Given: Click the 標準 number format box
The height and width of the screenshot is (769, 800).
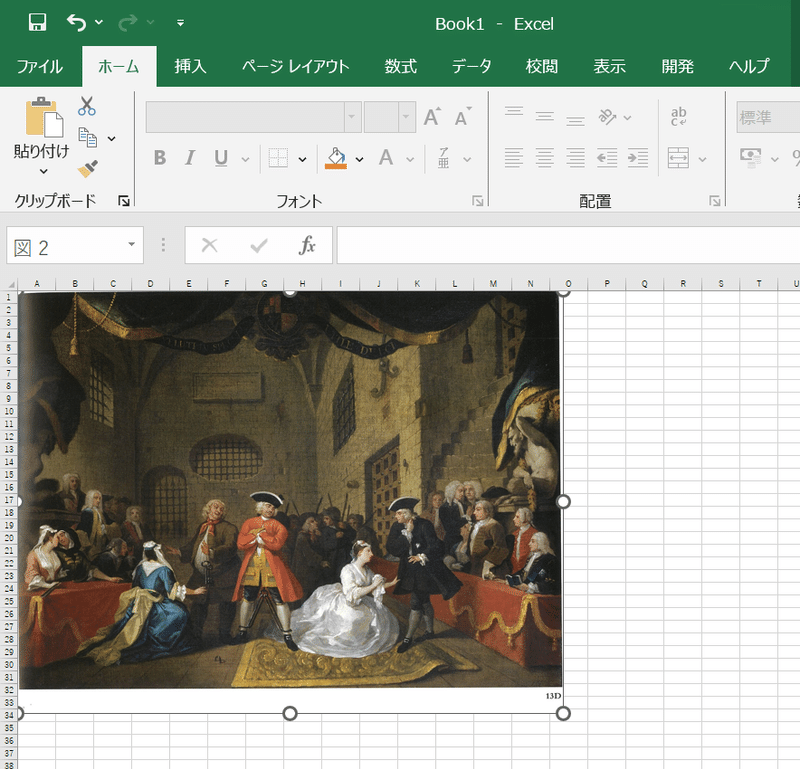Looking at the screenshot, I should 768,117.
